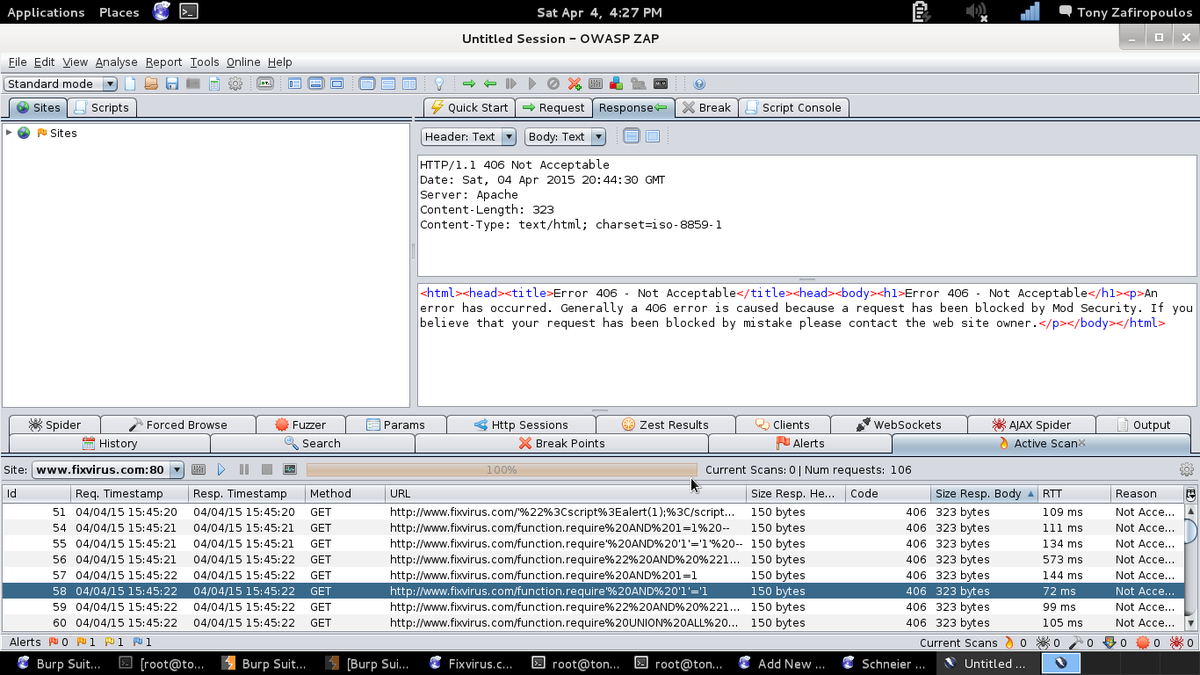Click the green right arrow submit-and-step icon
This screenshot has width=1200, height=675.
pos(469,84)
